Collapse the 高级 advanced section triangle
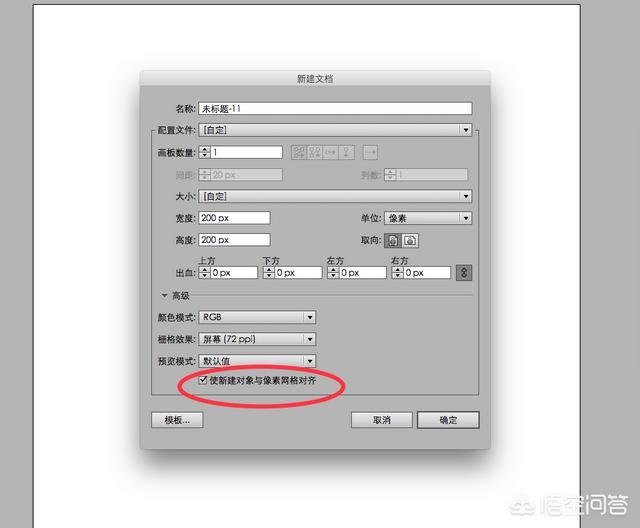The width and height of the screenshot is (640, 528). pos(164,295)
